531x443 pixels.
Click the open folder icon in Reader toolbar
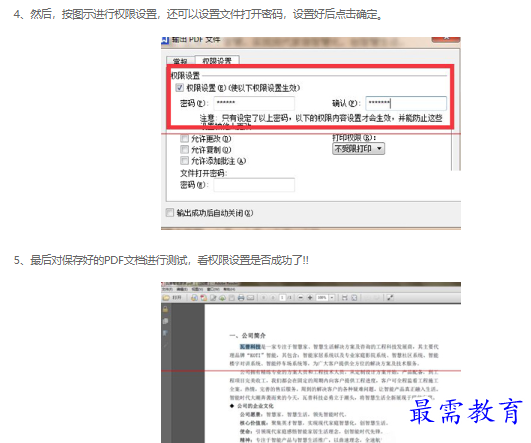point(166,298)
